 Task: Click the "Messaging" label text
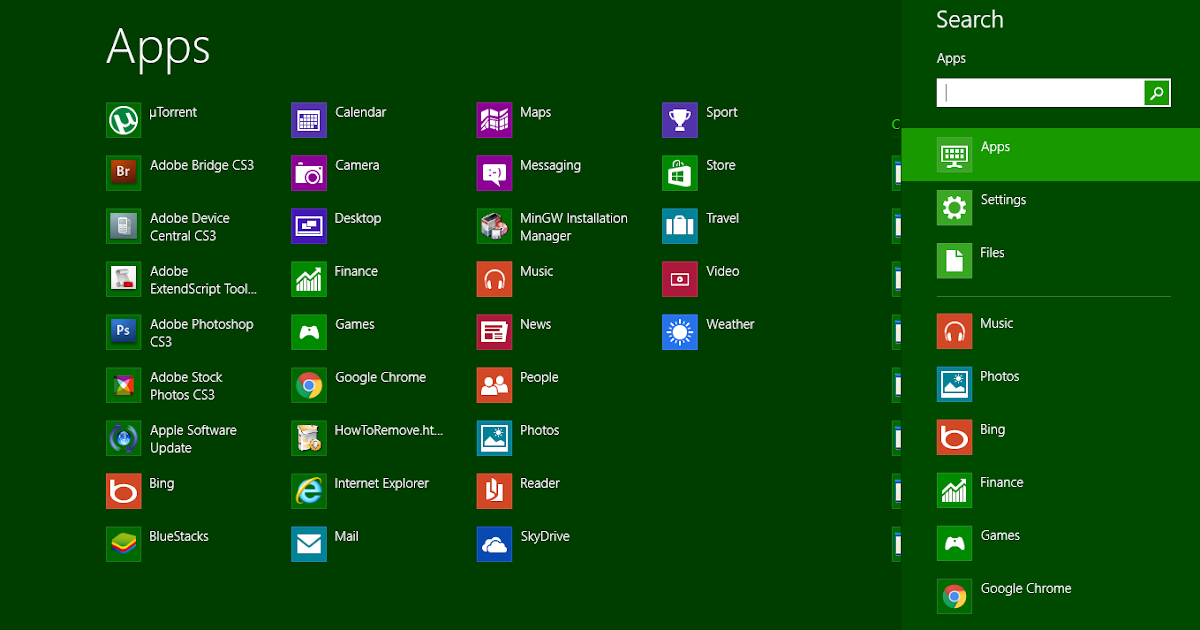coord(550,165)
